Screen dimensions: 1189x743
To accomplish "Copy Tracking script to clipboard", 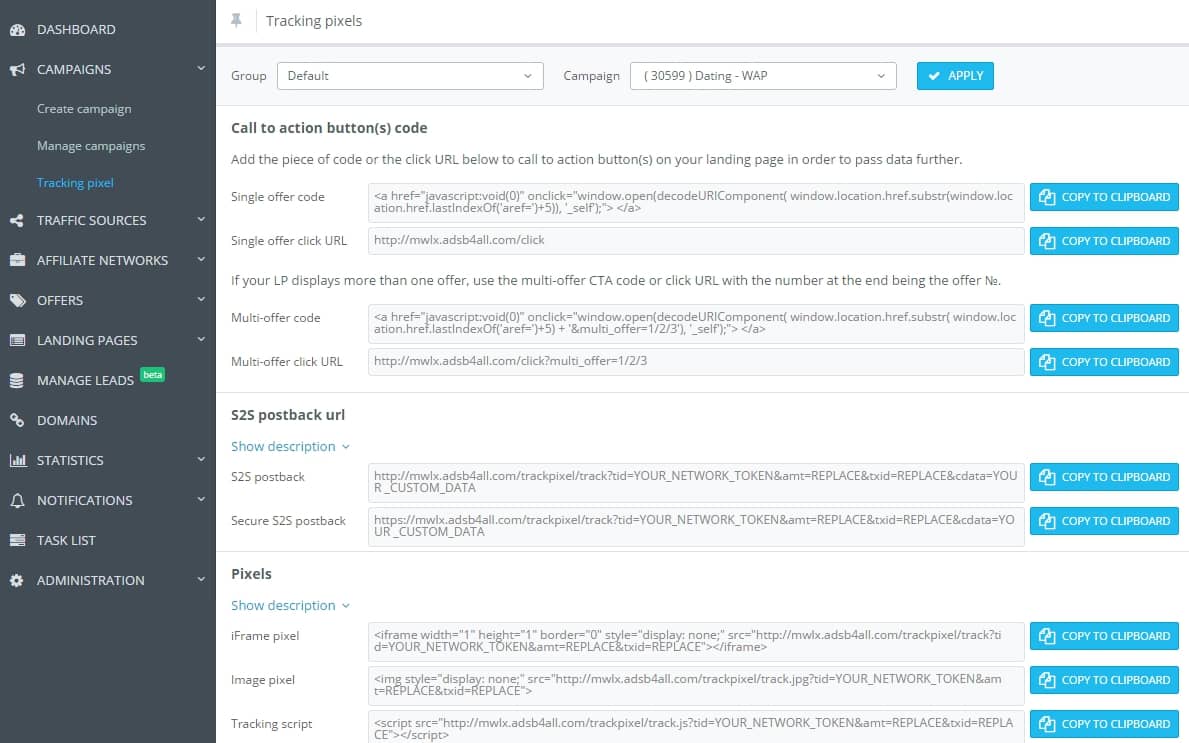I will pyautogui.click(x=1104, y=724).
